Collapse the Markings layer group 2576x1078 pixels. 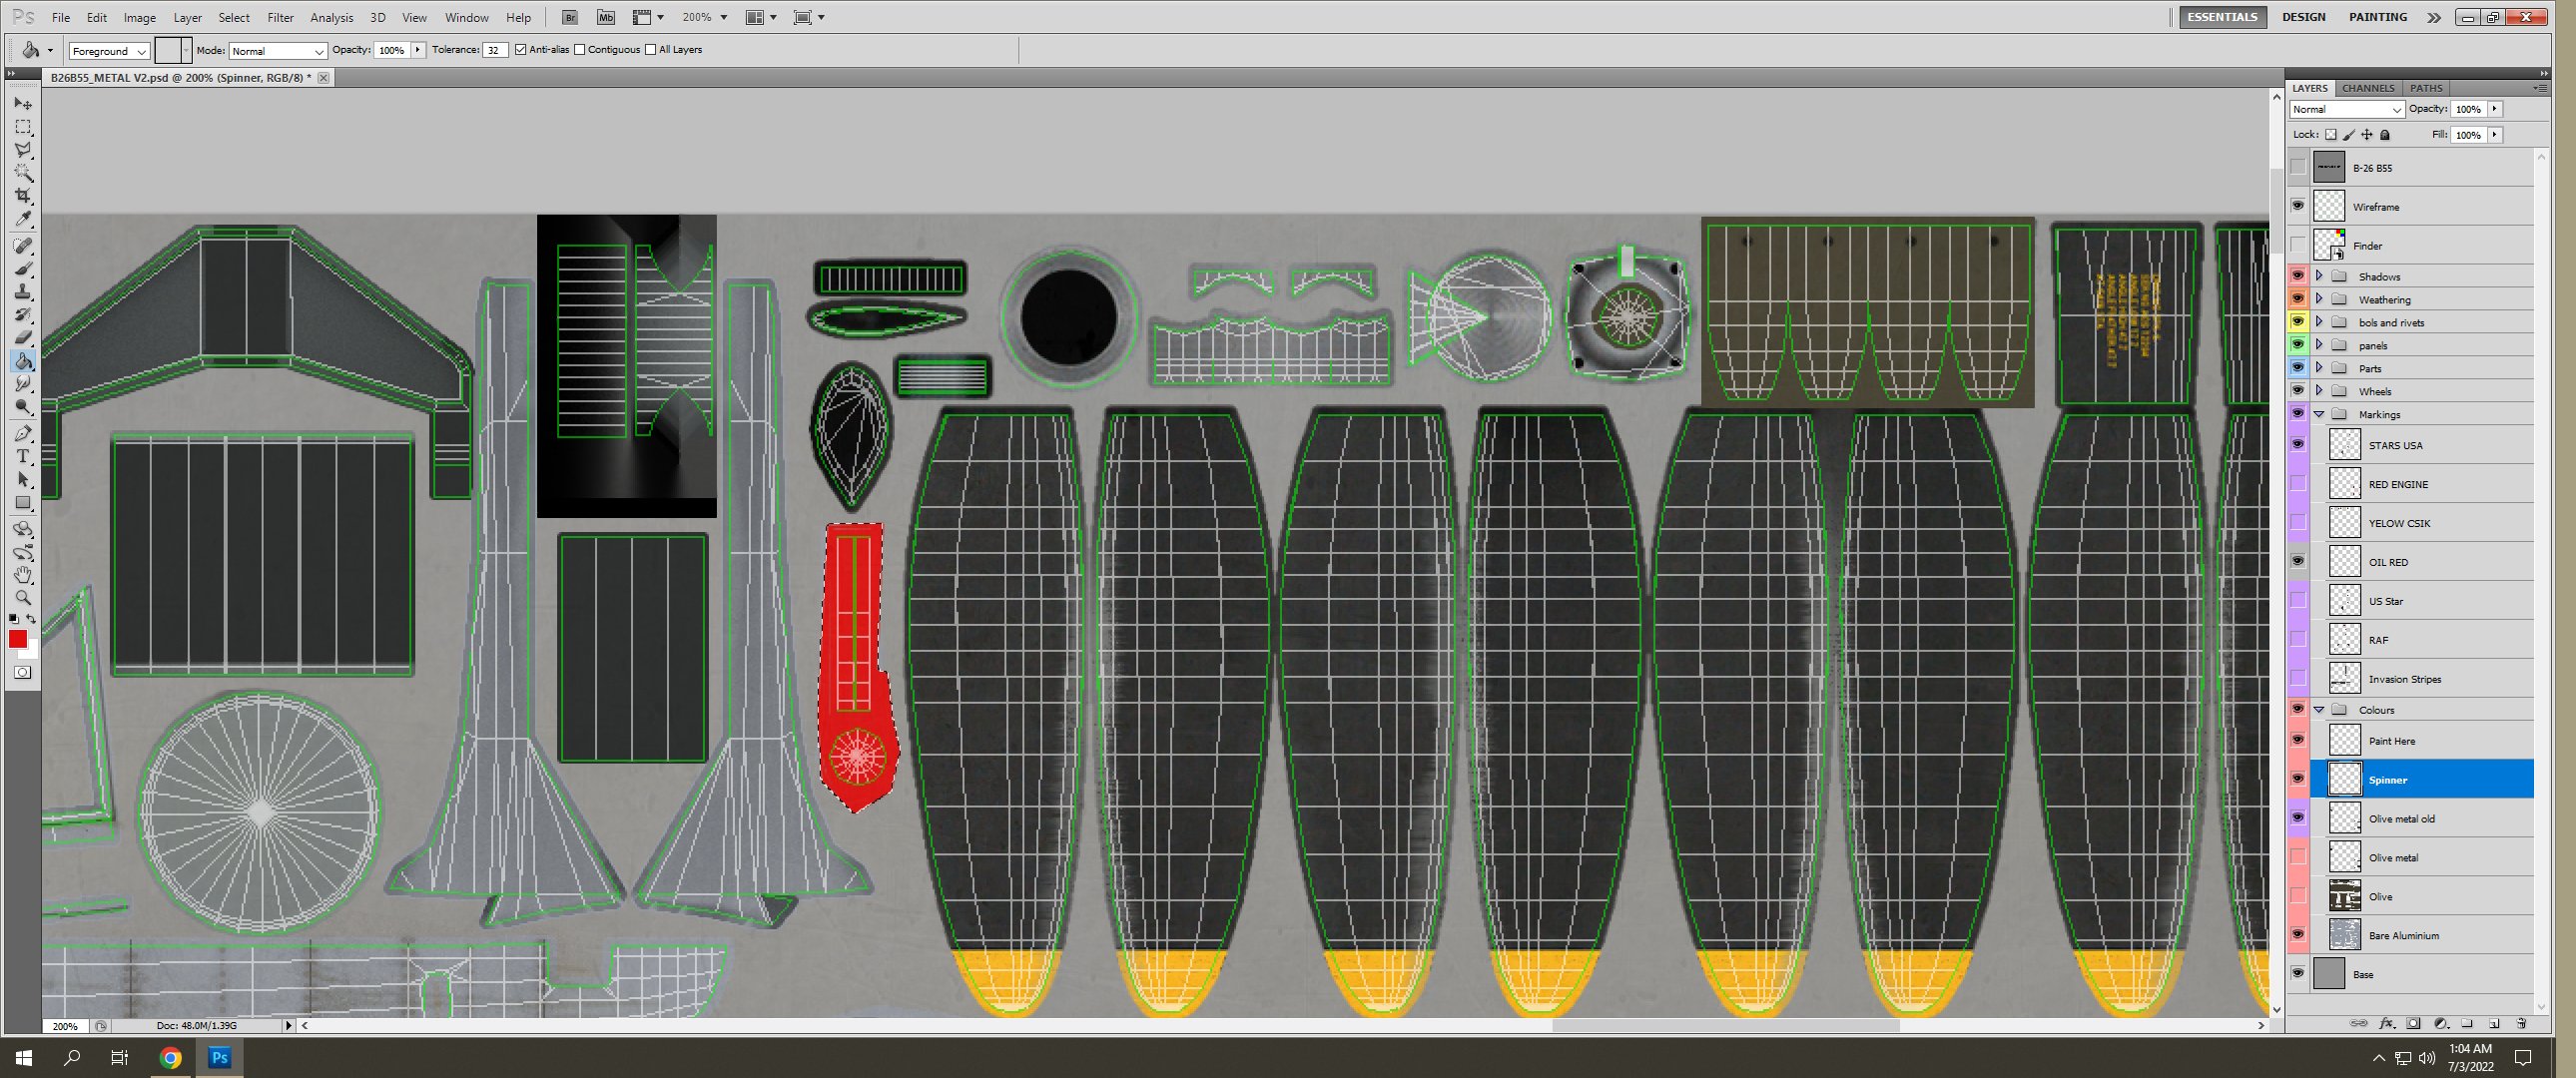pyautogui.click(x=2319, y=414)
